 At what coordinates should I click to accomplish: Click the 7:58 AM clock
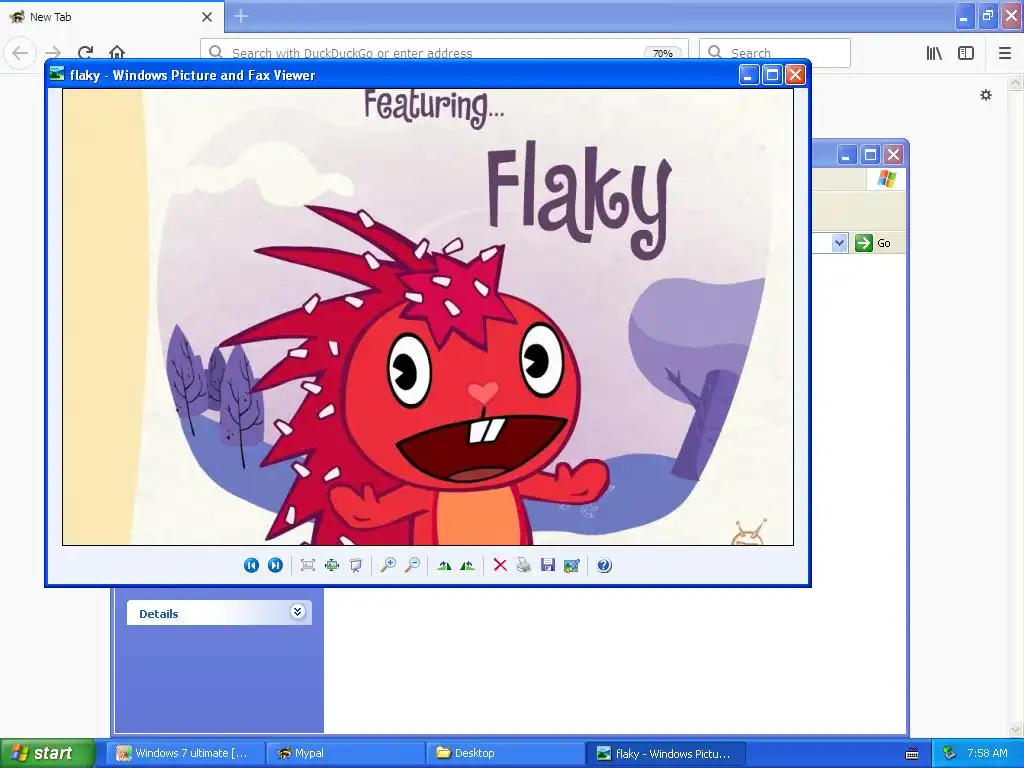[x=987, y=753]
